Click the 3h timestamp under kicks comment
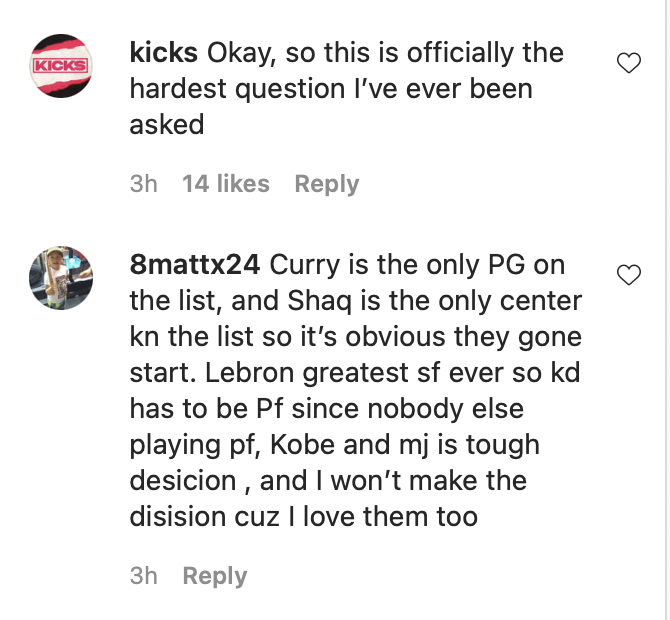This screenshot has width=670, height=620. (144, 184)
